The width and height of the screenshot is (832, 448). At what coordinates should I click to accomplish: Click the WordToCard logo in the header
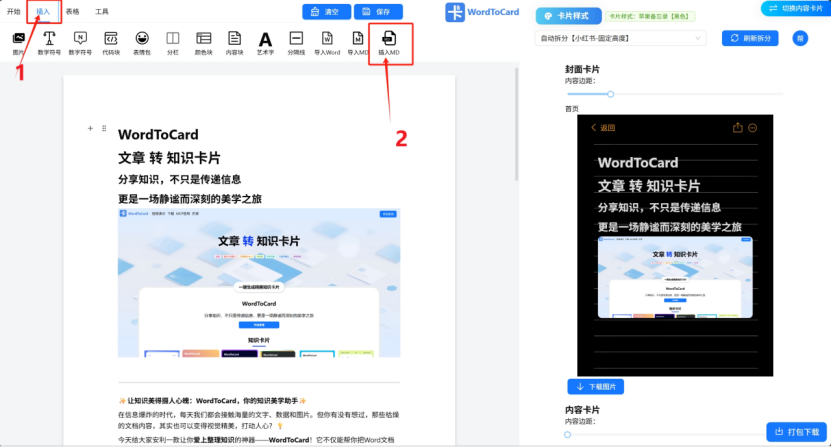tap(482, 12)
